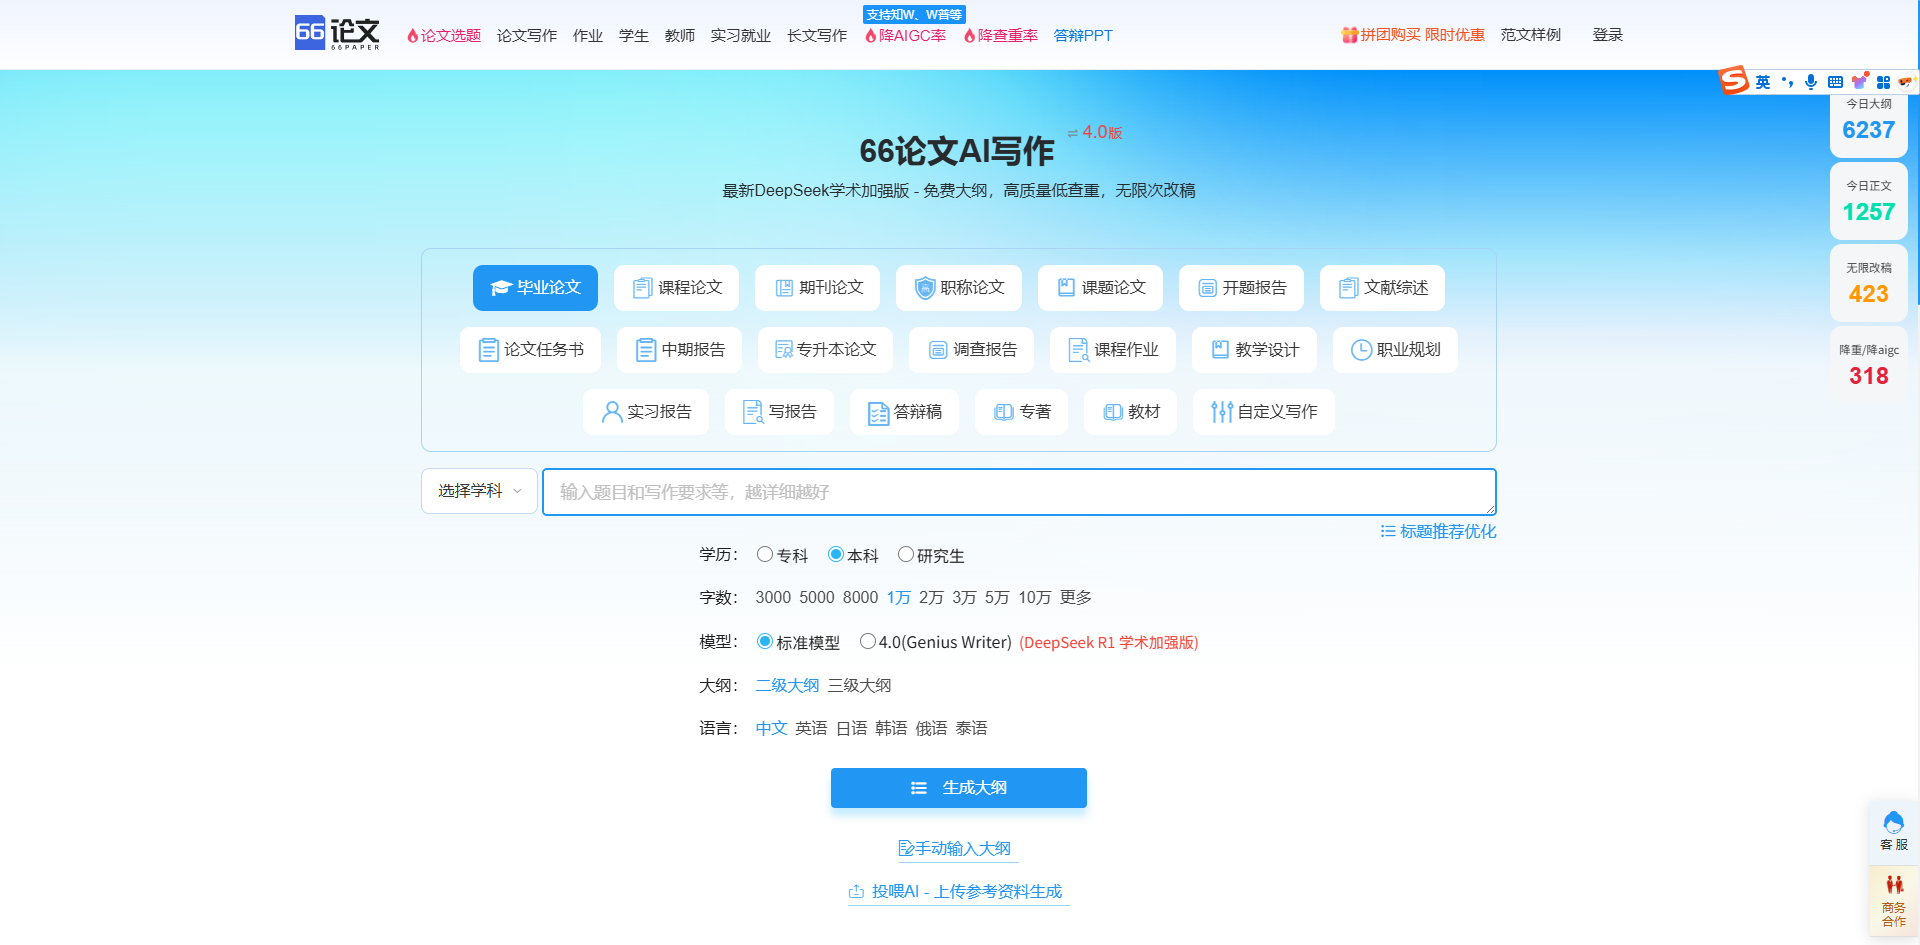
Task: Choose the 自定义写作 icon
Action: [x=1220, y=412]
